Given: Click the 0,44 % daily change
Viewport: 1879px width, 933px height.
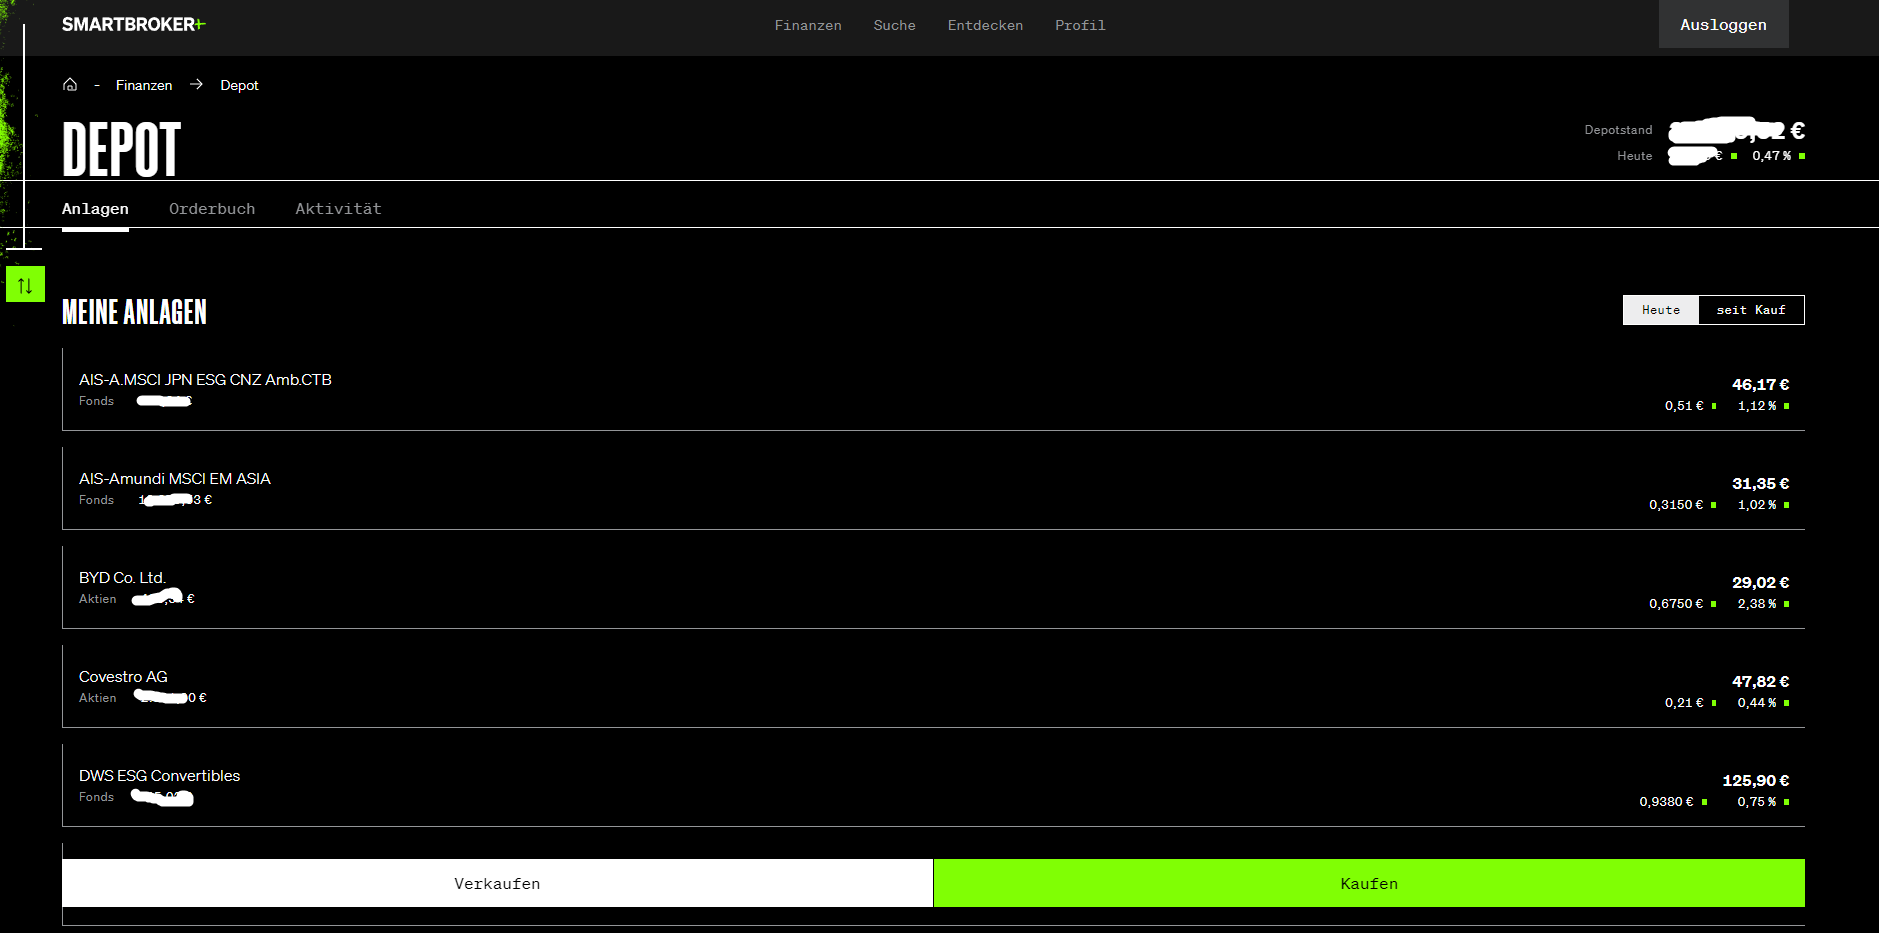Looking at the screenshot, I should pyautogui.click(x=1757, y=703).
